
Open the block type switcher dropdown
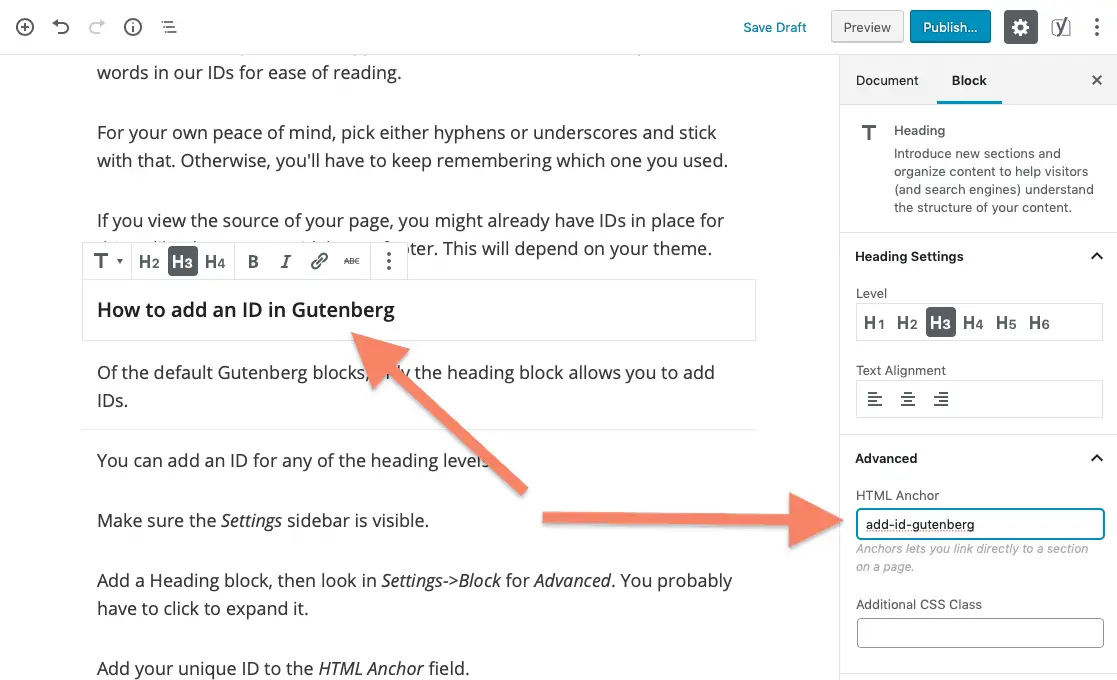point(108,261)
